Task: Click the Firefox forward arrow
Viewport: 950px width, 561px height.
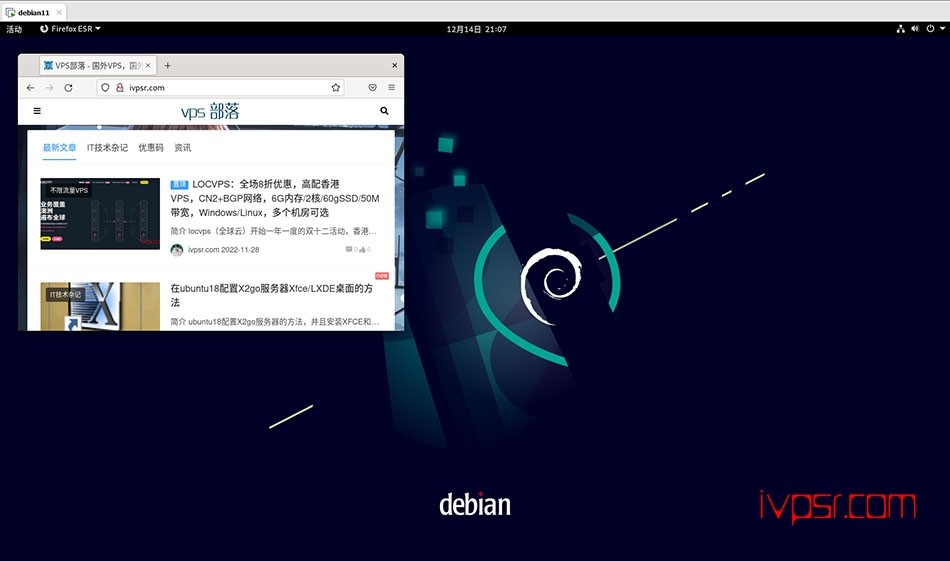Action: [49, 88]
